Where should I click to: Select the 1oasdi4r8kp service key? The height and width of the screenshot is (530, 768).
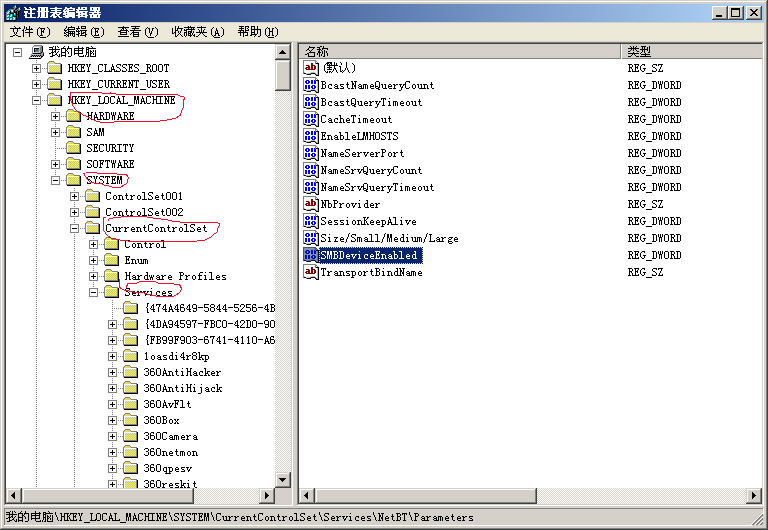(x=176, y=356)
